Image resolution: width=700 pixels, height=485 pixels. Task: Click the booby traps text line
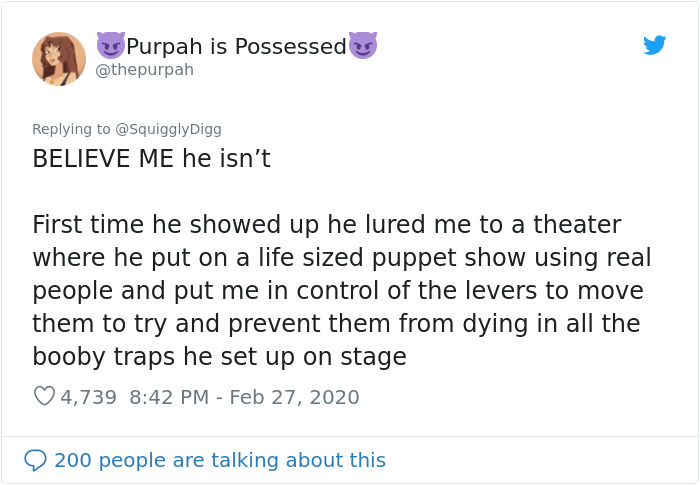point(219,357)
